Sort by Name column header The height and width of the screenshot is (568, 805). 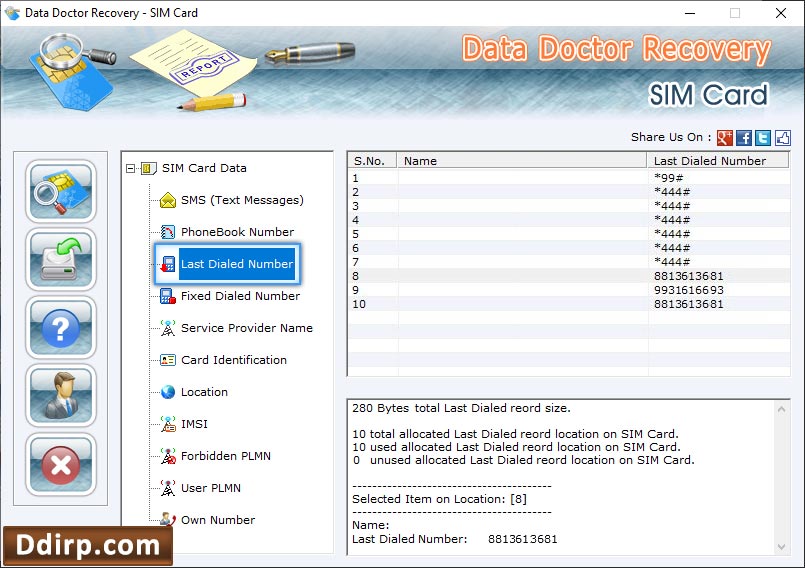click(x=522, y=161)
